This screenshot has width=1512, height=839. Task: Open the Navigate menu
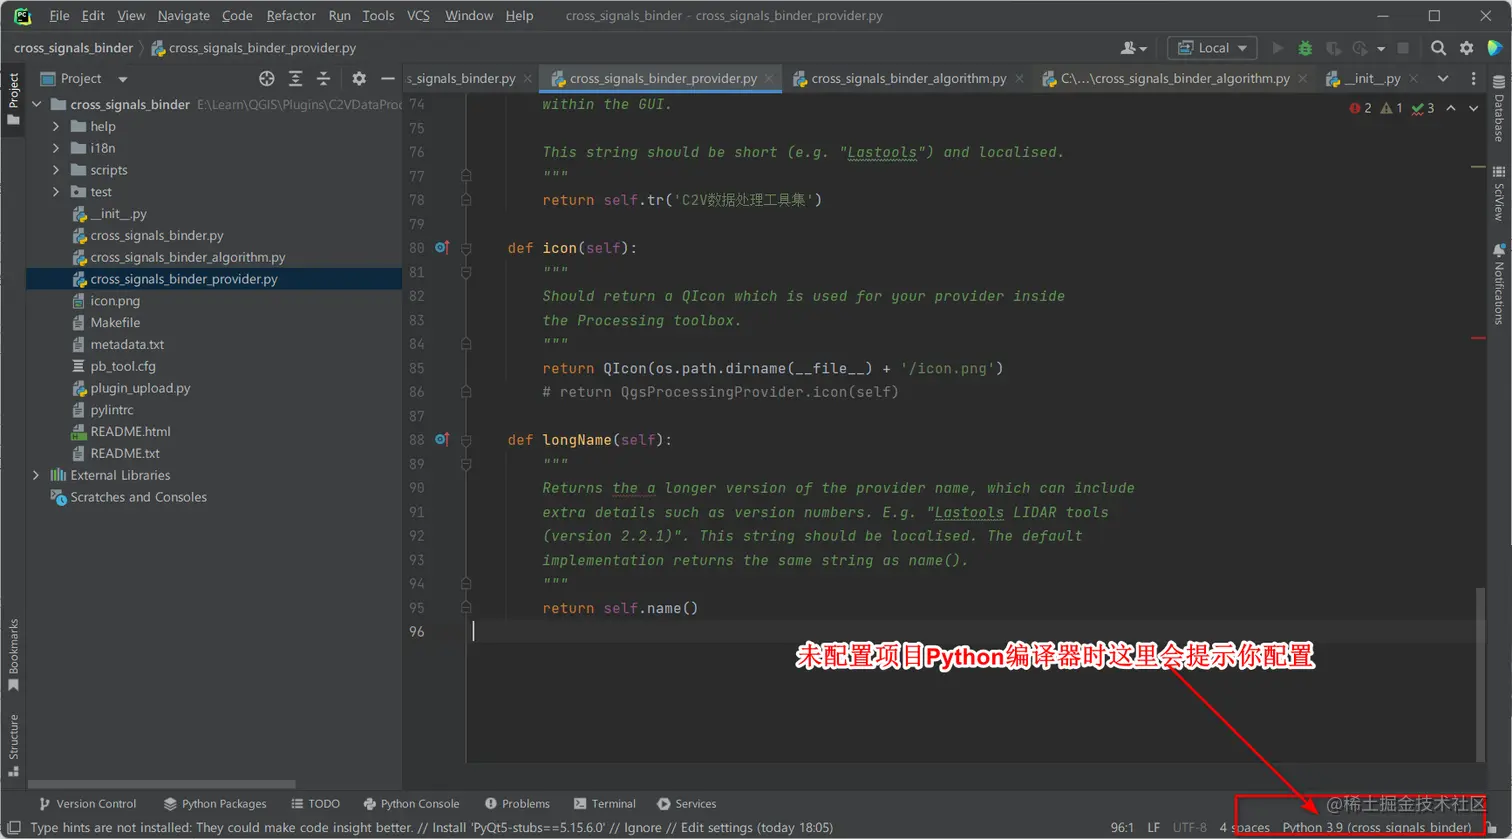[x=184, y=16]
